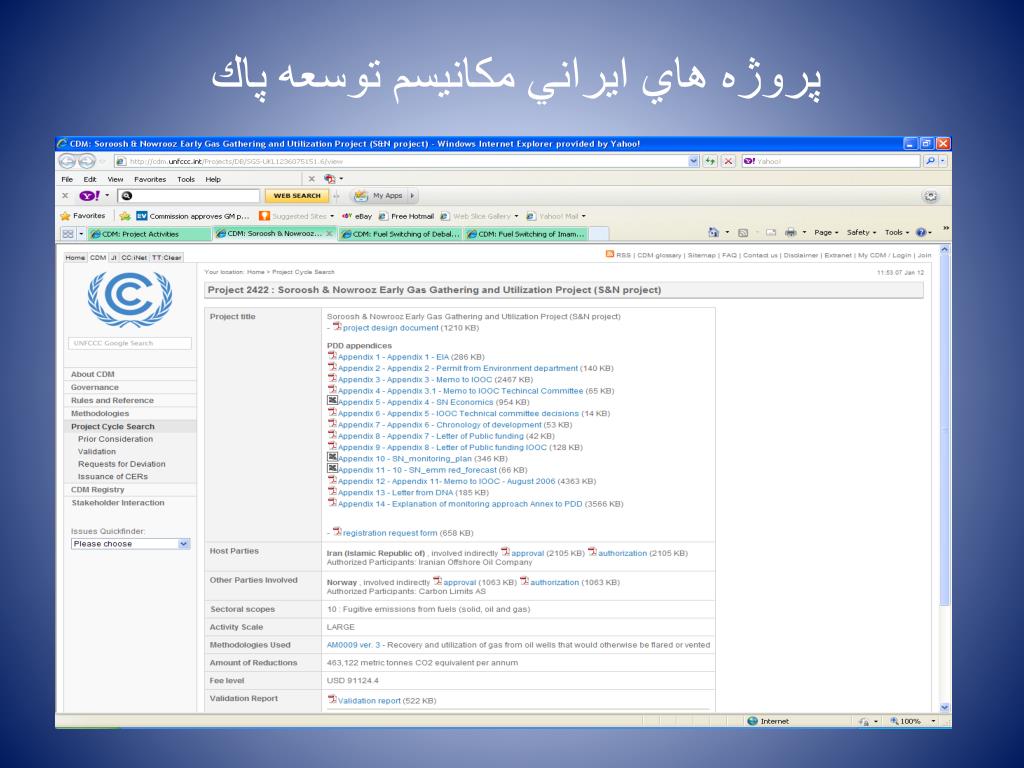Click the Print icon in command bar
The image size is (1024, 768).
coord(790,232)
